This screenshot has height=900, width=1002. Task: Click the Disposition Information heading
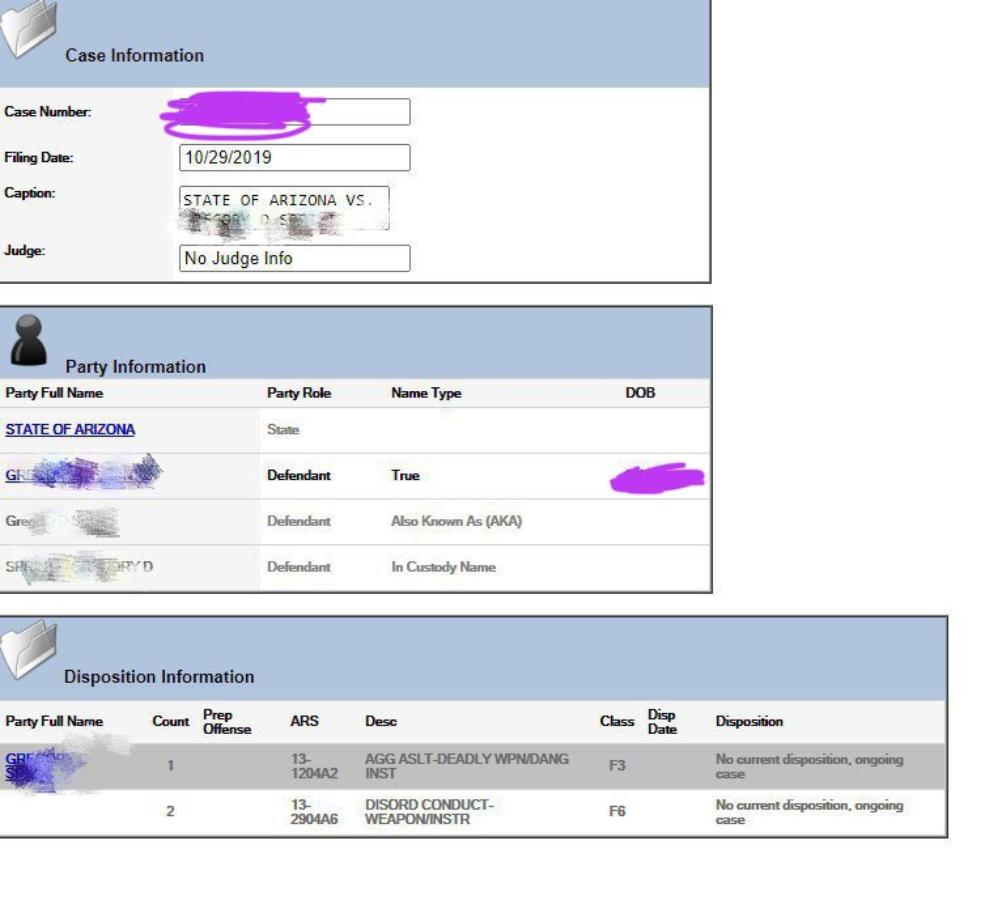[159, 677]
